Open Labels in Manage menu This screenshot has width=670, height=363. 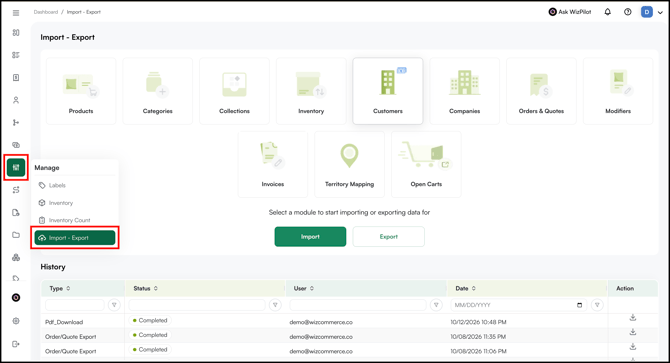point(75,185)
